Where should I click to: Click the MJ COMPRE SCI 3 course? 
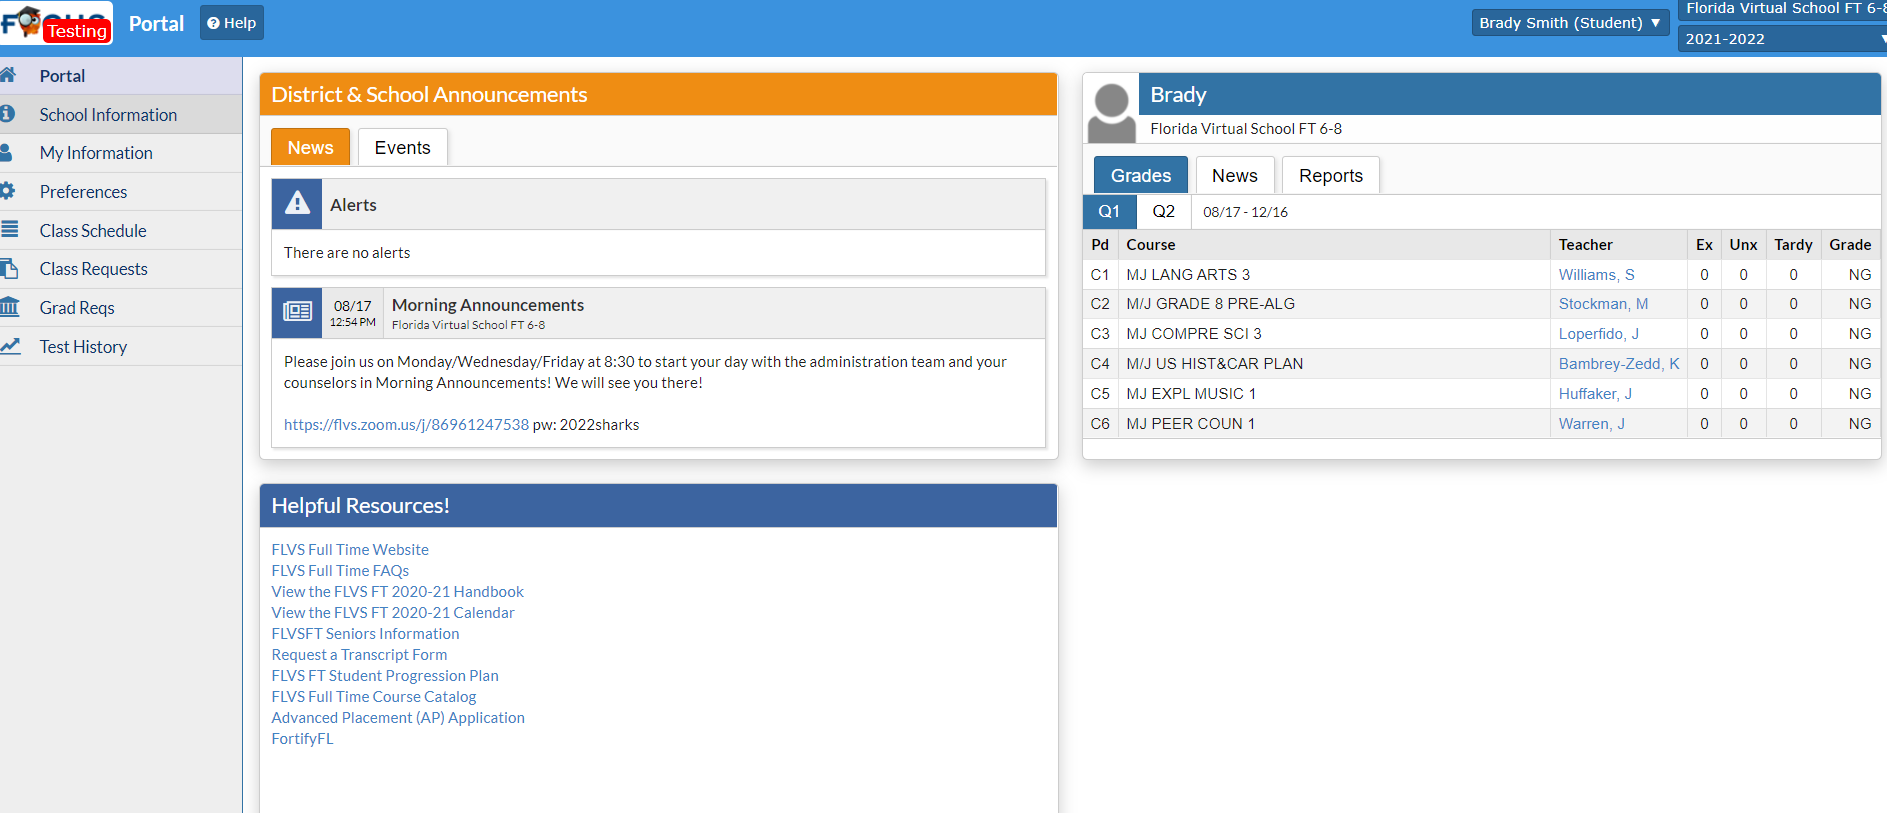click(x=1194, y=334)
